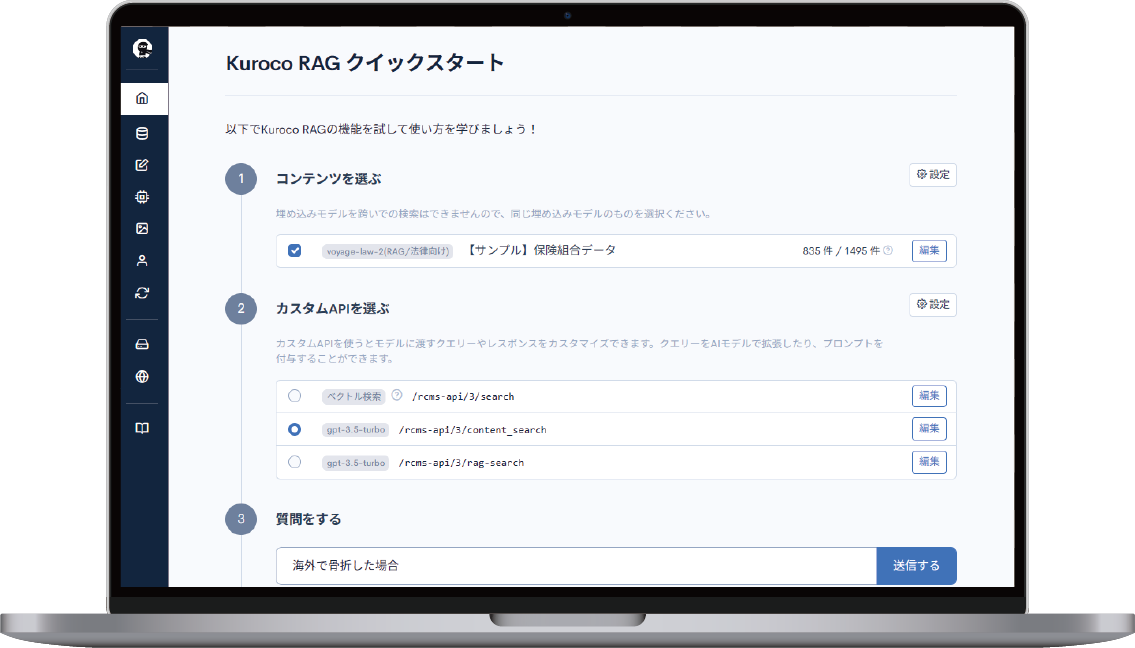Select the /rcms-api/3/content_search radio button
This screenshot has height=648, width=1135.
[x=295, y=429]
